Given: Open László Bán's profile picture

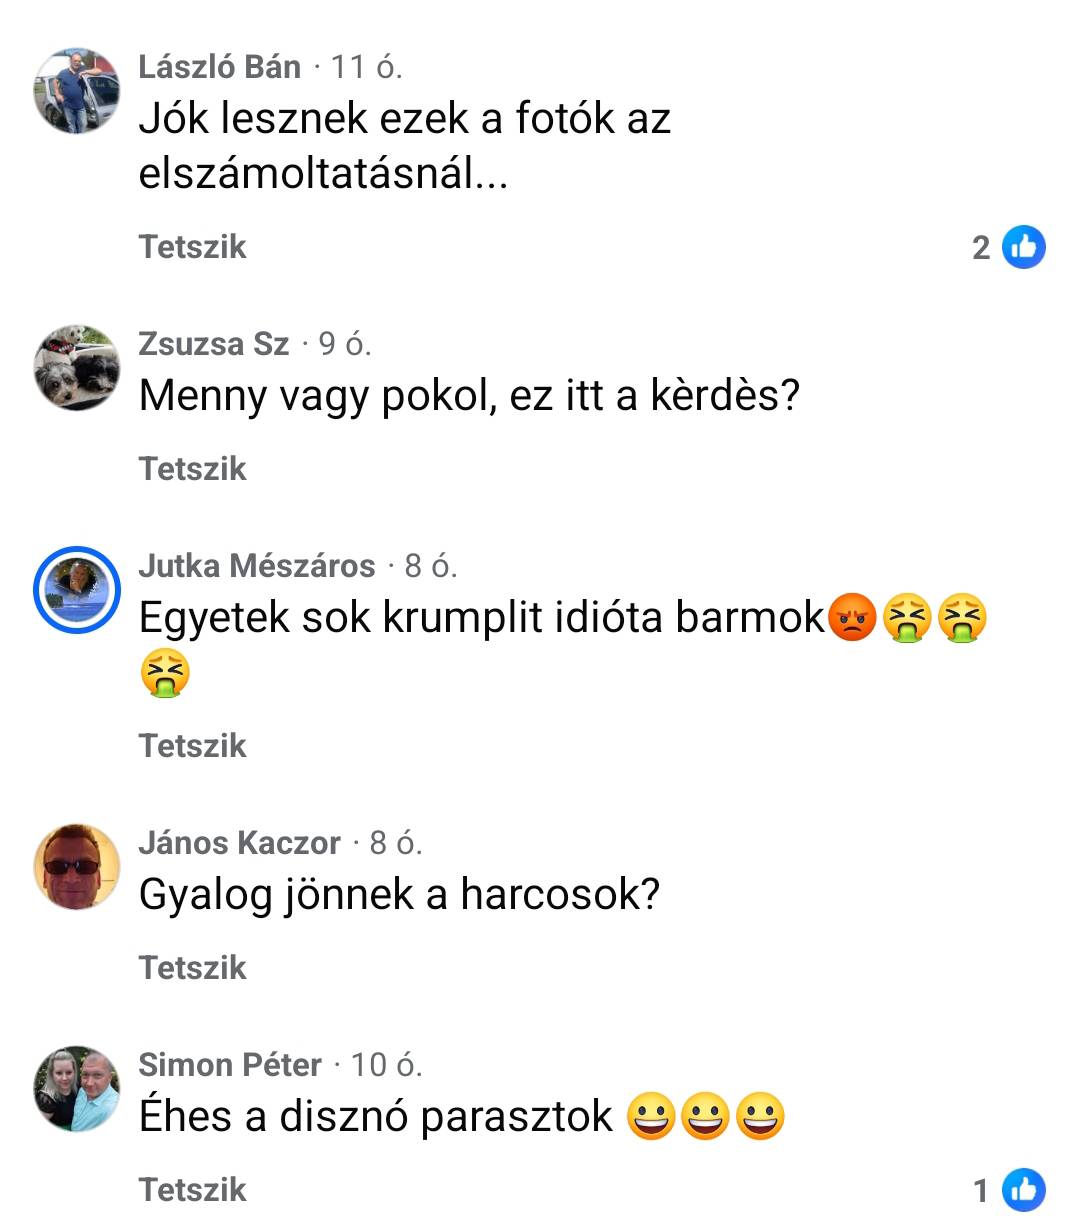Looking at the screenshot, I should [77, 90].
